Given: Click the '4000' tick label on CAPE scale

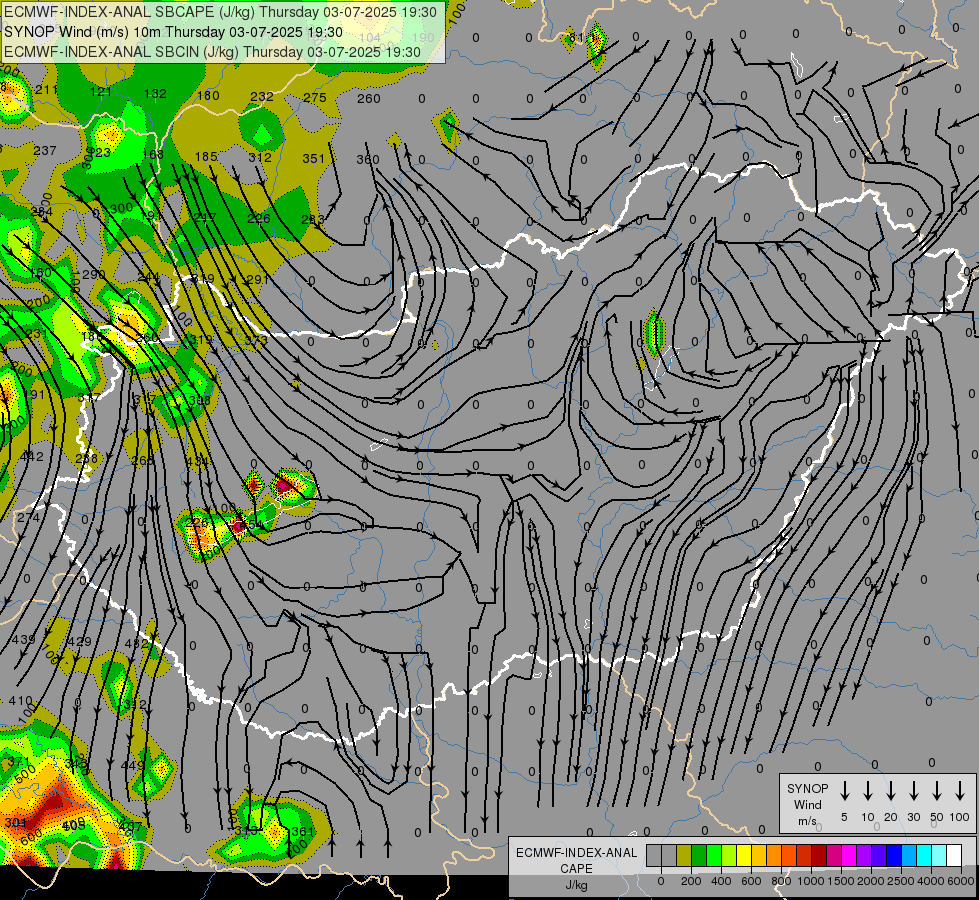Looking at the screenshot, I should click(x=932, y=881).
